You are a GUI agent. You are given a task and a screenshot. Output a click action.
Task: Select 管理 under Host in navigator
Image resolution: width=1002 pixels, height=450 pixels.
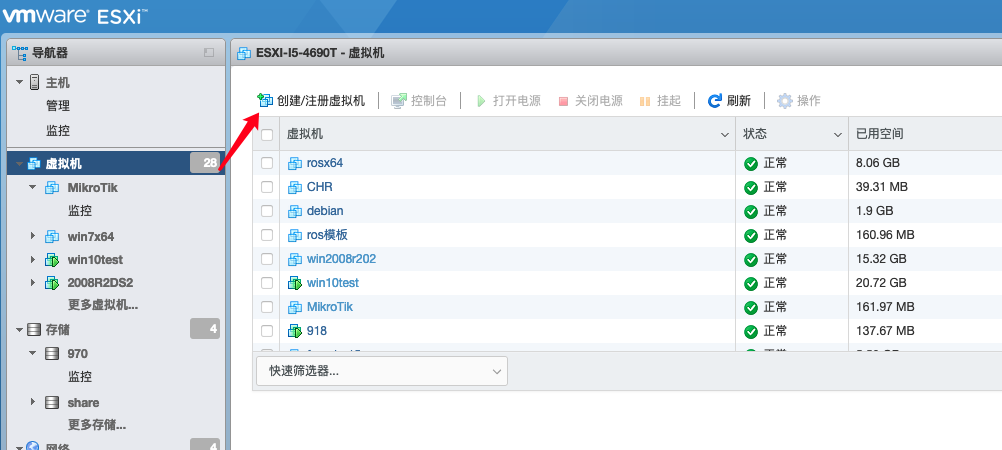click(58, 106)
